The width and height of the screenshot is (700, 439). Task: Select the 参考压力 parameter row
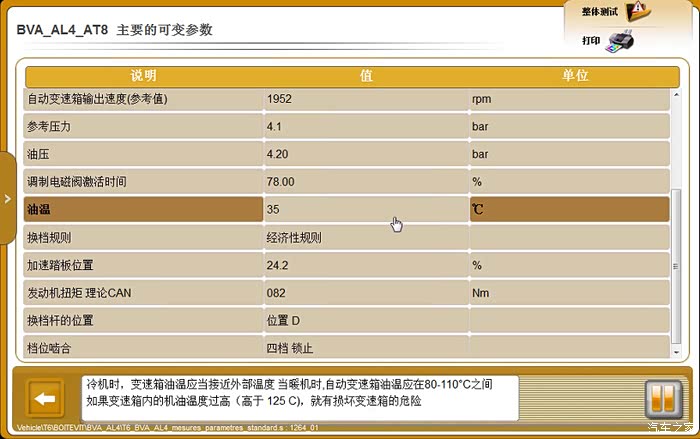pos(143,127)
